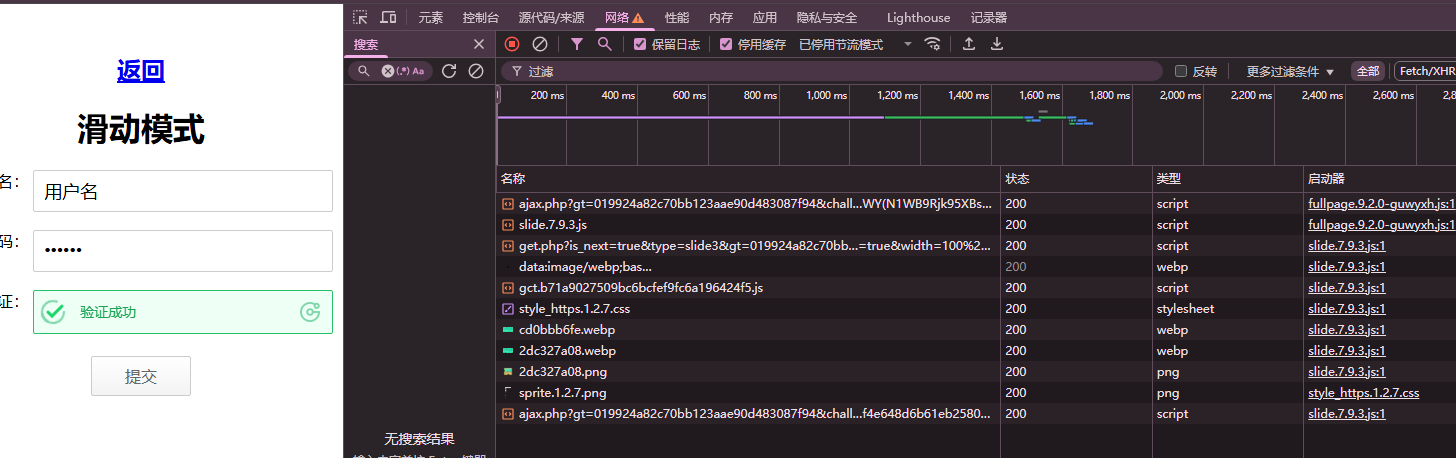1456x458 pixels.
Task: Export HAR file with download arrow icon
Action: [x=996, y=44]
